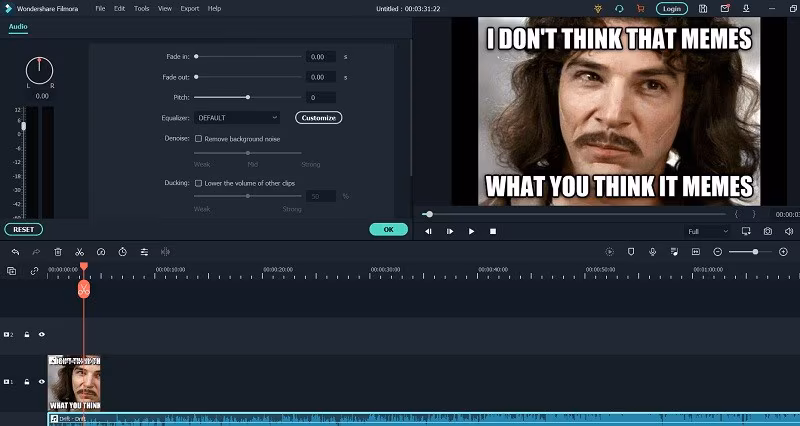This screenshot has height=426, width=800.
Task: Zoom out timeline with minus icon
Action: coord(717,252)
